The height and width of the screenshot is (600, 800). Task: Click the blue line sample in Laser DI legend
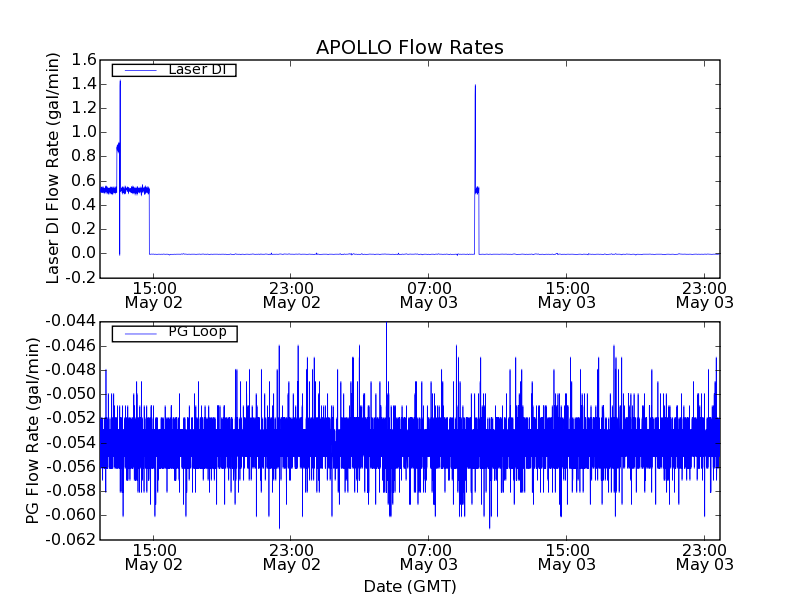[x=137, y=70]
